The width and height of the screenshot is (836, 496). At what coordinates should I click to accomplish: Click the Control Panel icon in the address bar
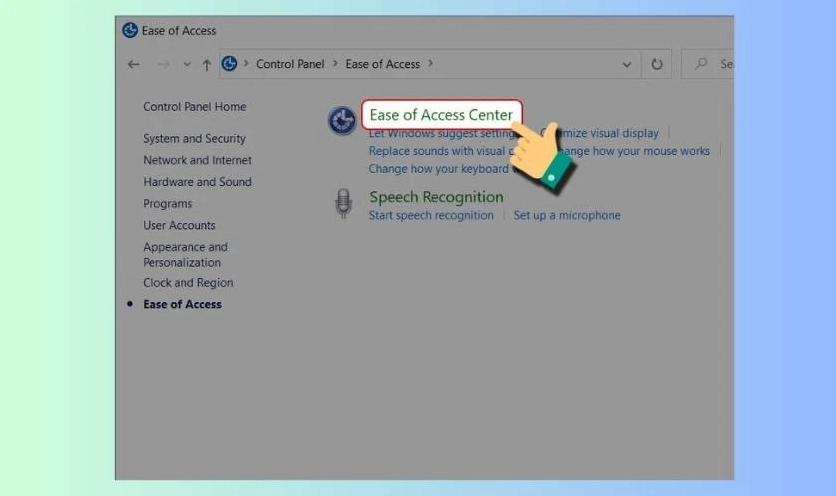(x=229, y=63)
